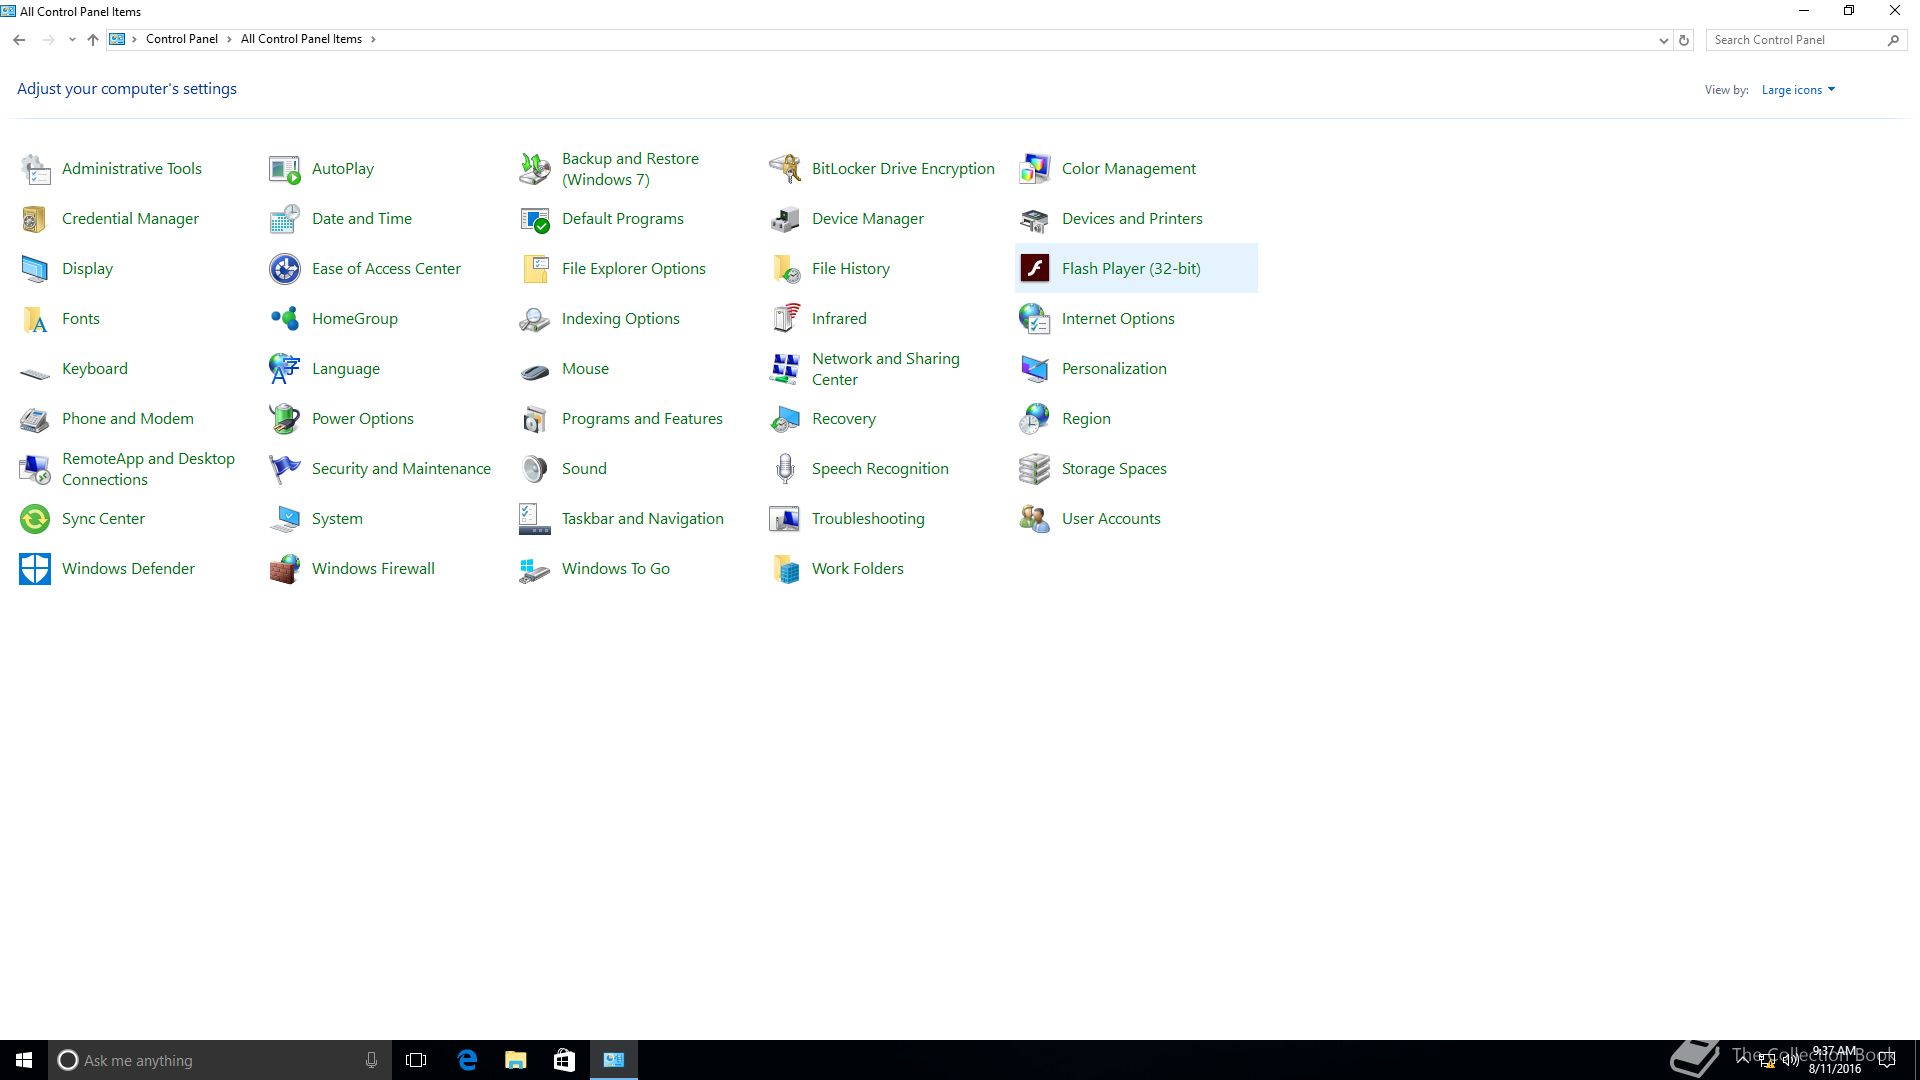The height and width of the screenshot is (1080, 1920).
Task: Click the Backup and Restore icon
Action: click(535, 169)
